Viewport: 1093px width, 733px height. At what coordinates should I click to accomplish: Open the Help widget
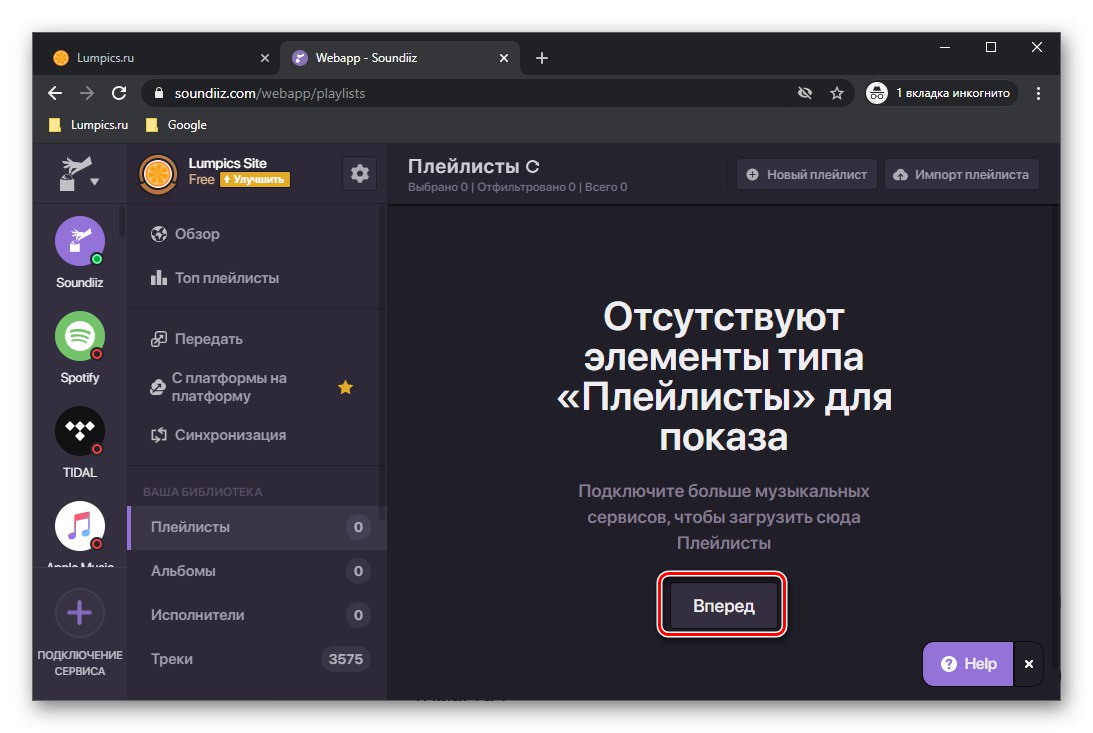coord(966,663)
